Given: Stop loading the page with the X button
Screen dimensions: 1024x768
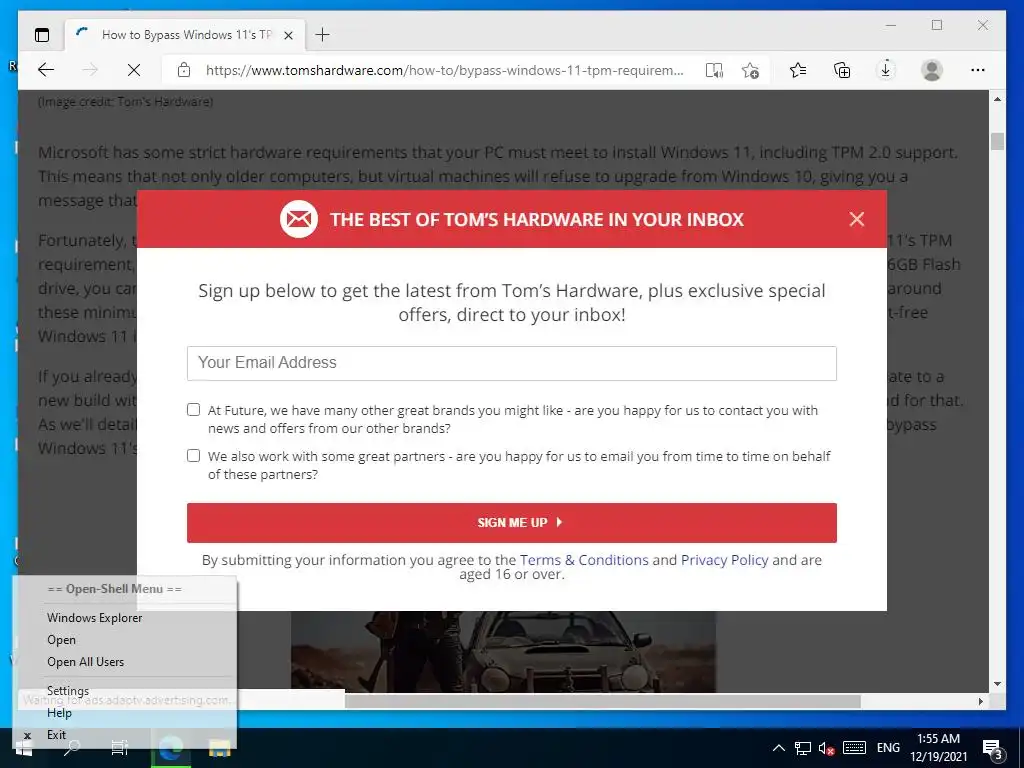Looking at the screenshot, I should 134,70.
